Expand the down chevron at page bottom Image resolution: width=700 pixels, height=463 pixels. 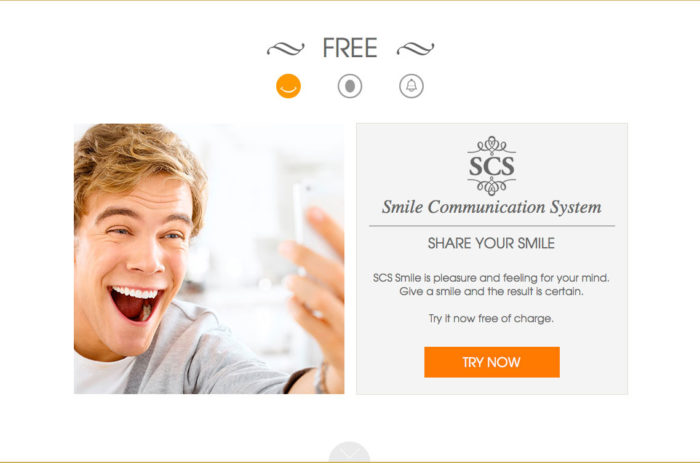pos(350,452)
